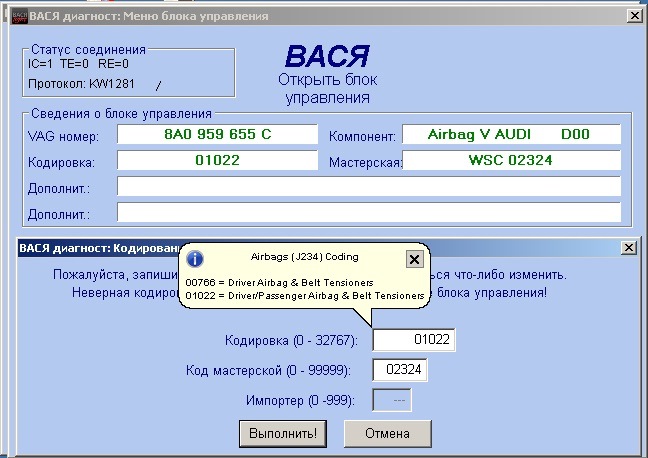The image size is (648, 458).
Task: Select the VAG номер value 8A0 959 655 C
Action: coord(217,134)
